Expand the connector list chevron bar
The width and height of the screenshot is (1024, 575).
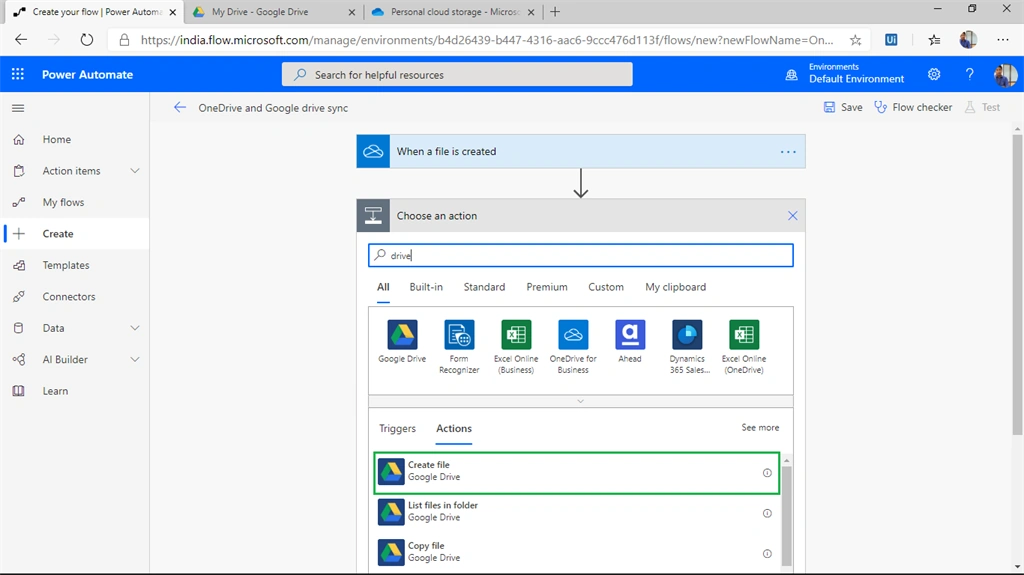581,401
